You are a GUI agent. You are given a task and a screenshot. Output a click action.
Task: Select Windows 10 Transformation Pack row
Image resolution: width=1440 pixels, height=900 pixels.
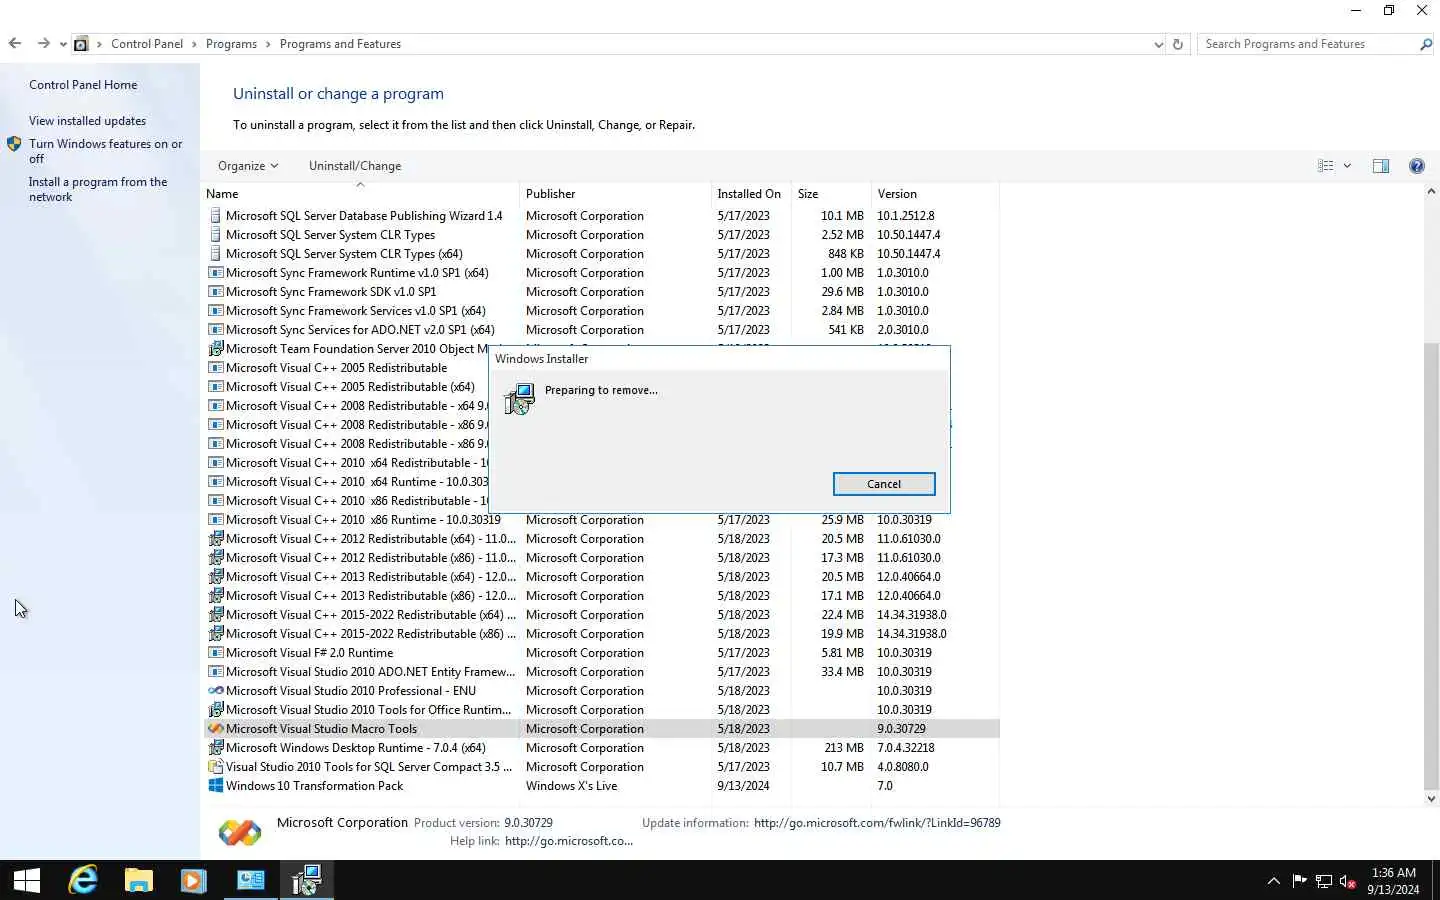(602, 786)
